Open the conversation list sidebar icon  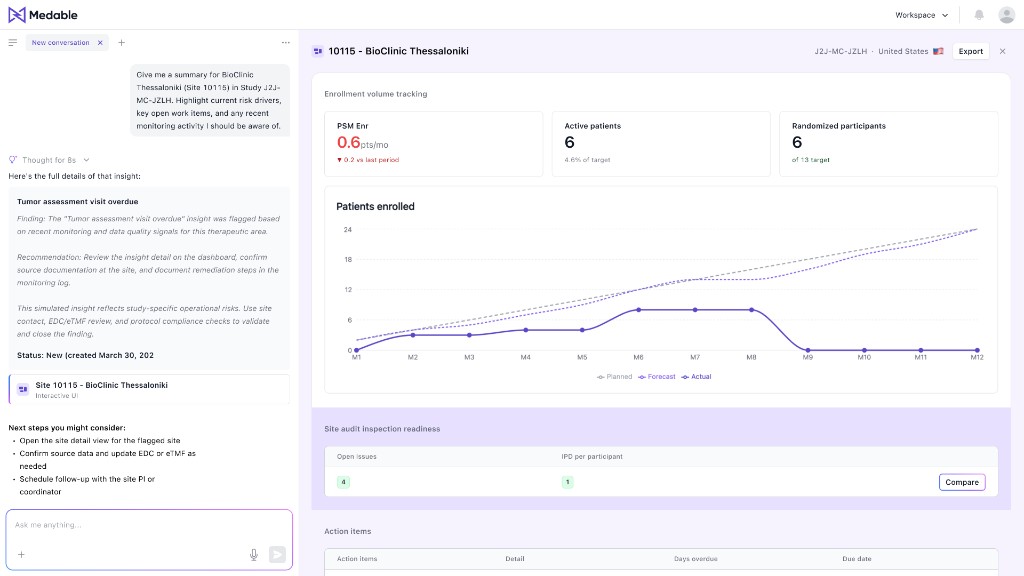coord(12,42)
